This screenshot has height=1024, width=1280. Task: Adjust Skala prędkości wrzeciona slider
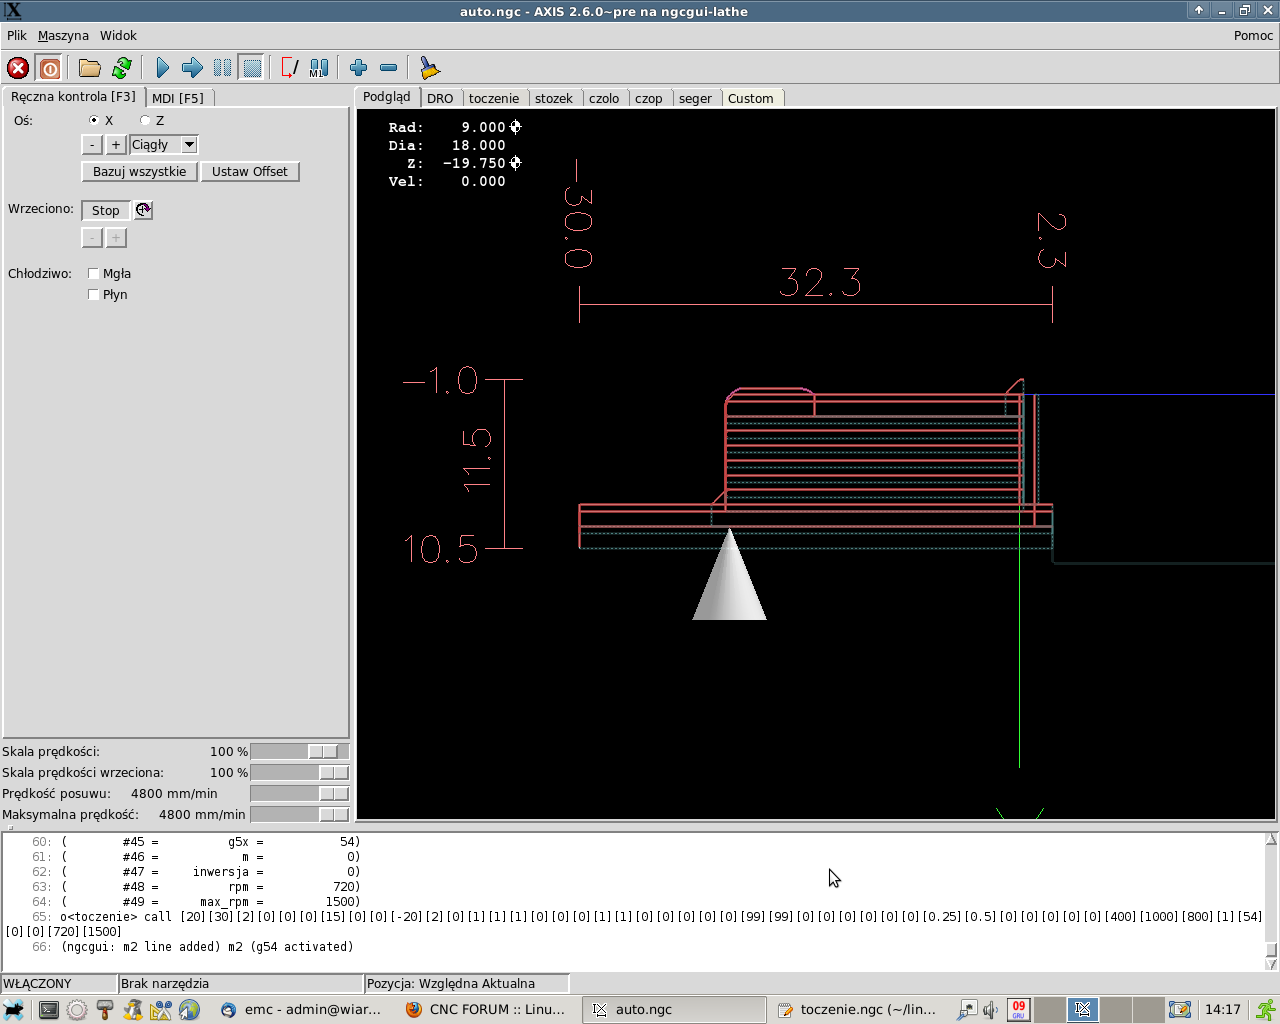point(299,773)
